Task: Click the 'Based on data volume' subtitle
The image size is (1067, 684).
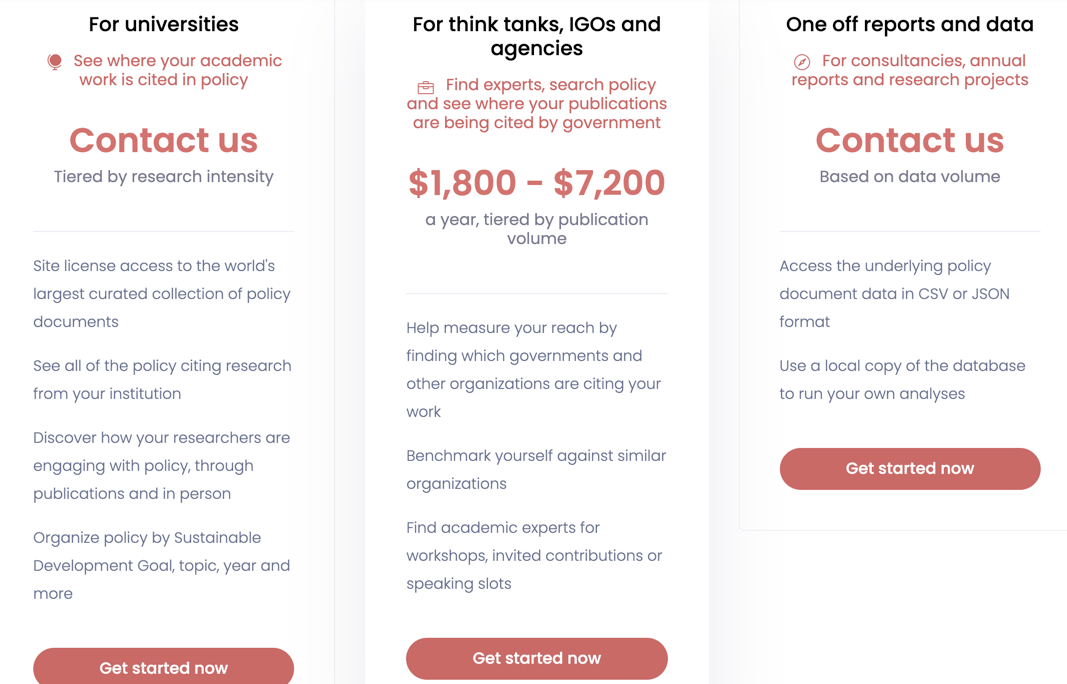Action: (909, 177)
